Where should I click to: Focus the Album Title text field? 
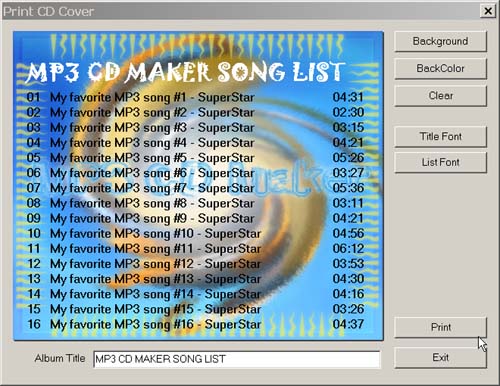[237, 359]
